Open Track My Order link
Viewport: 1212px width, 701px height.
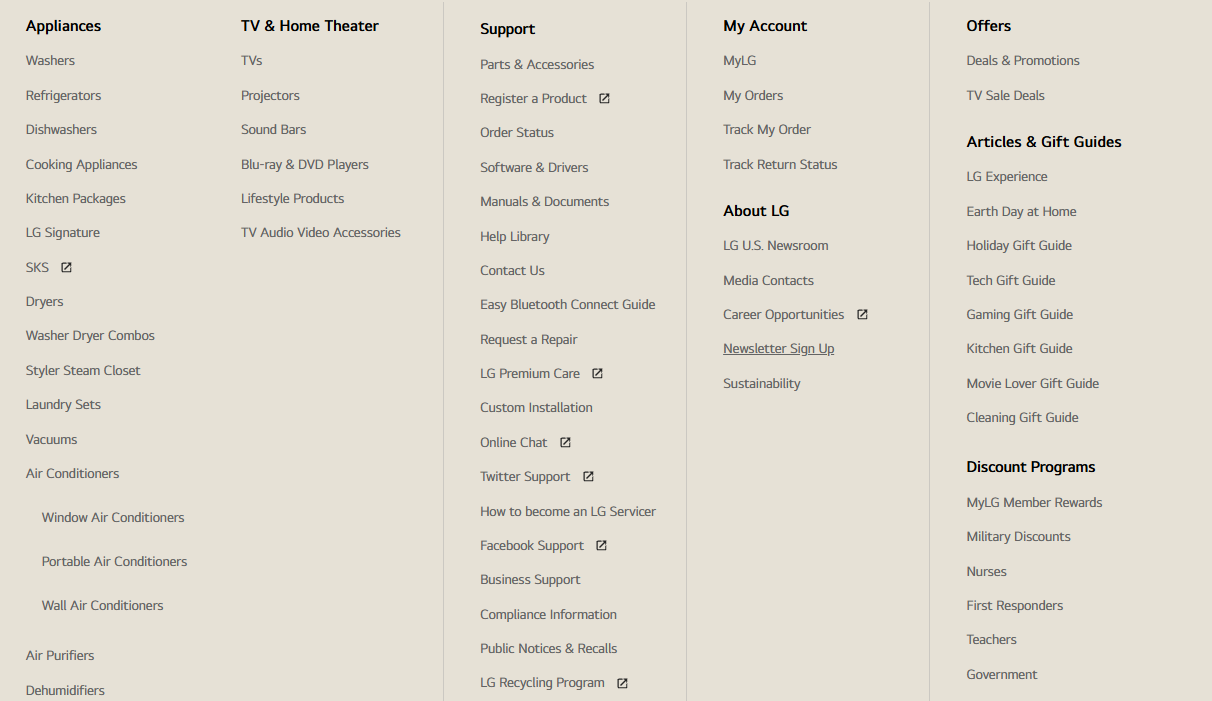(767, 130)
